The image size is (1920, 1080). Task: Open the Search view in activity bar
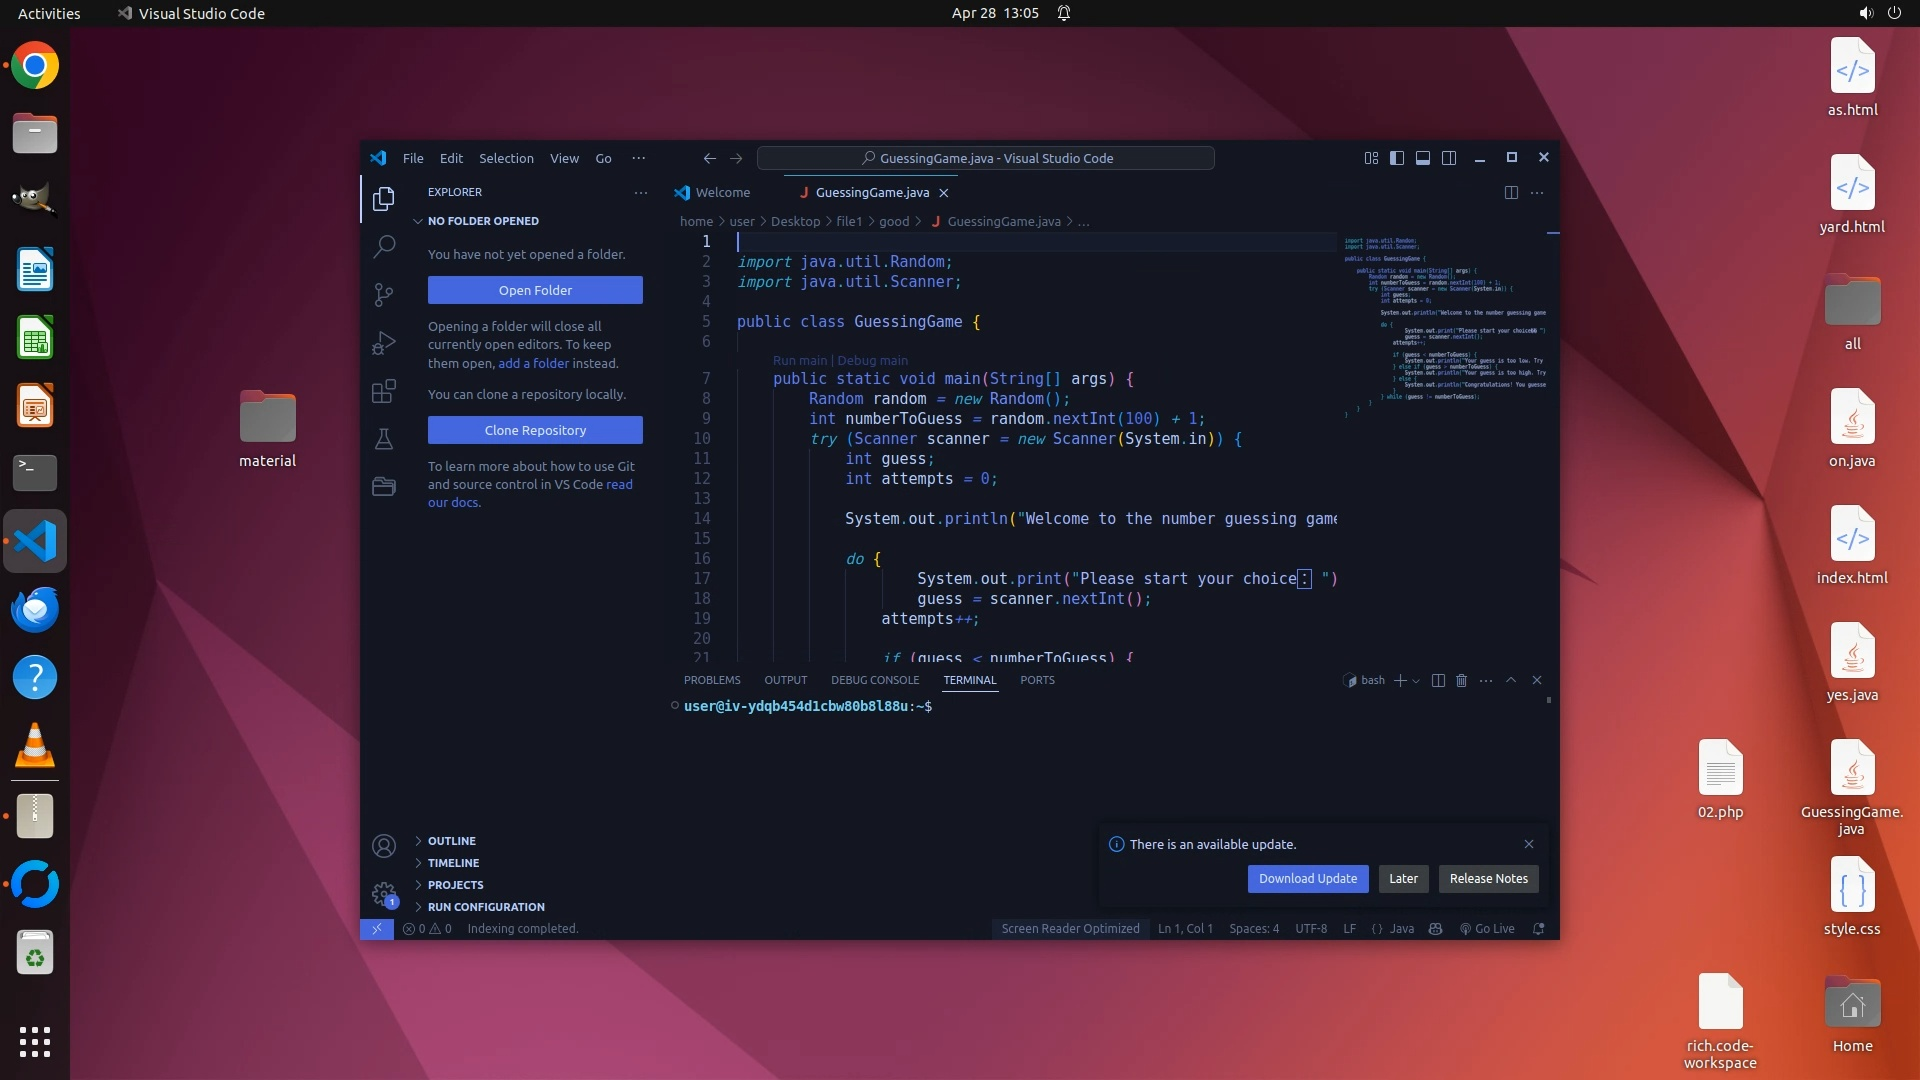[384, 246]
